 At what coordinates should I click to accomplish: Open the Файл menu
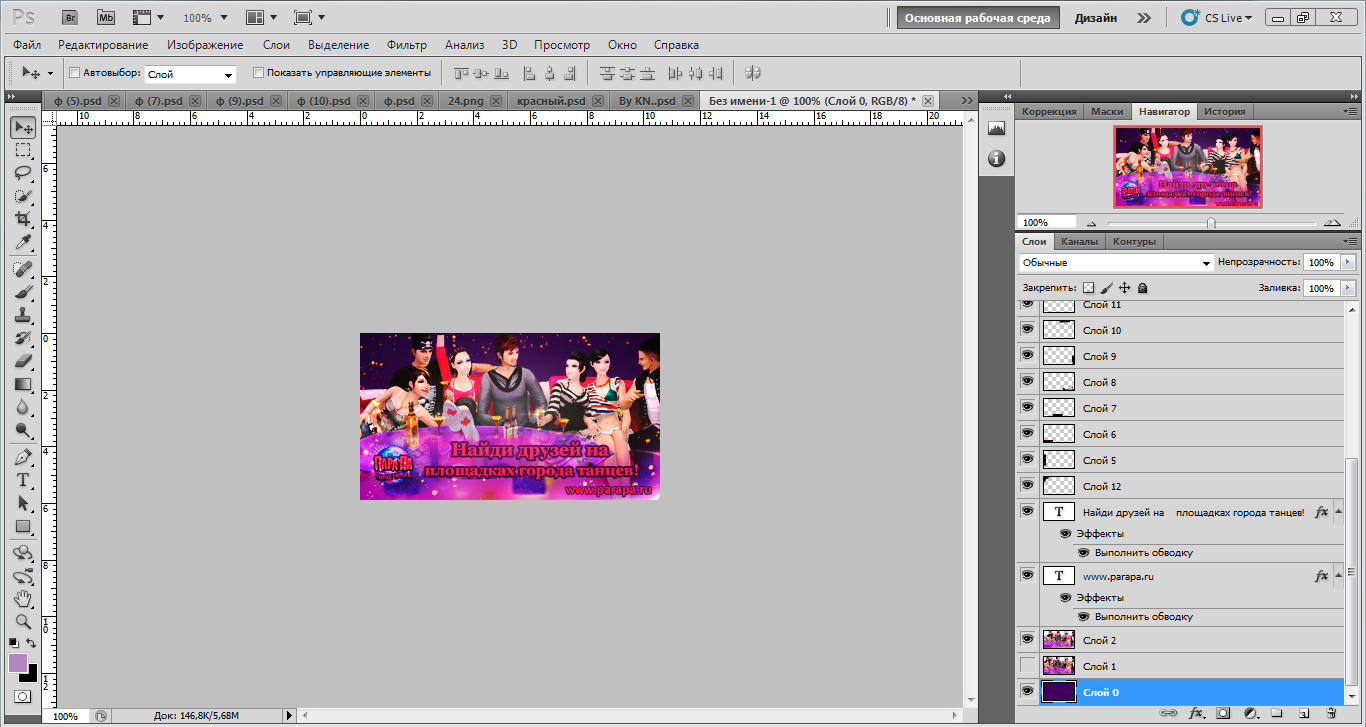coord(28,45)
